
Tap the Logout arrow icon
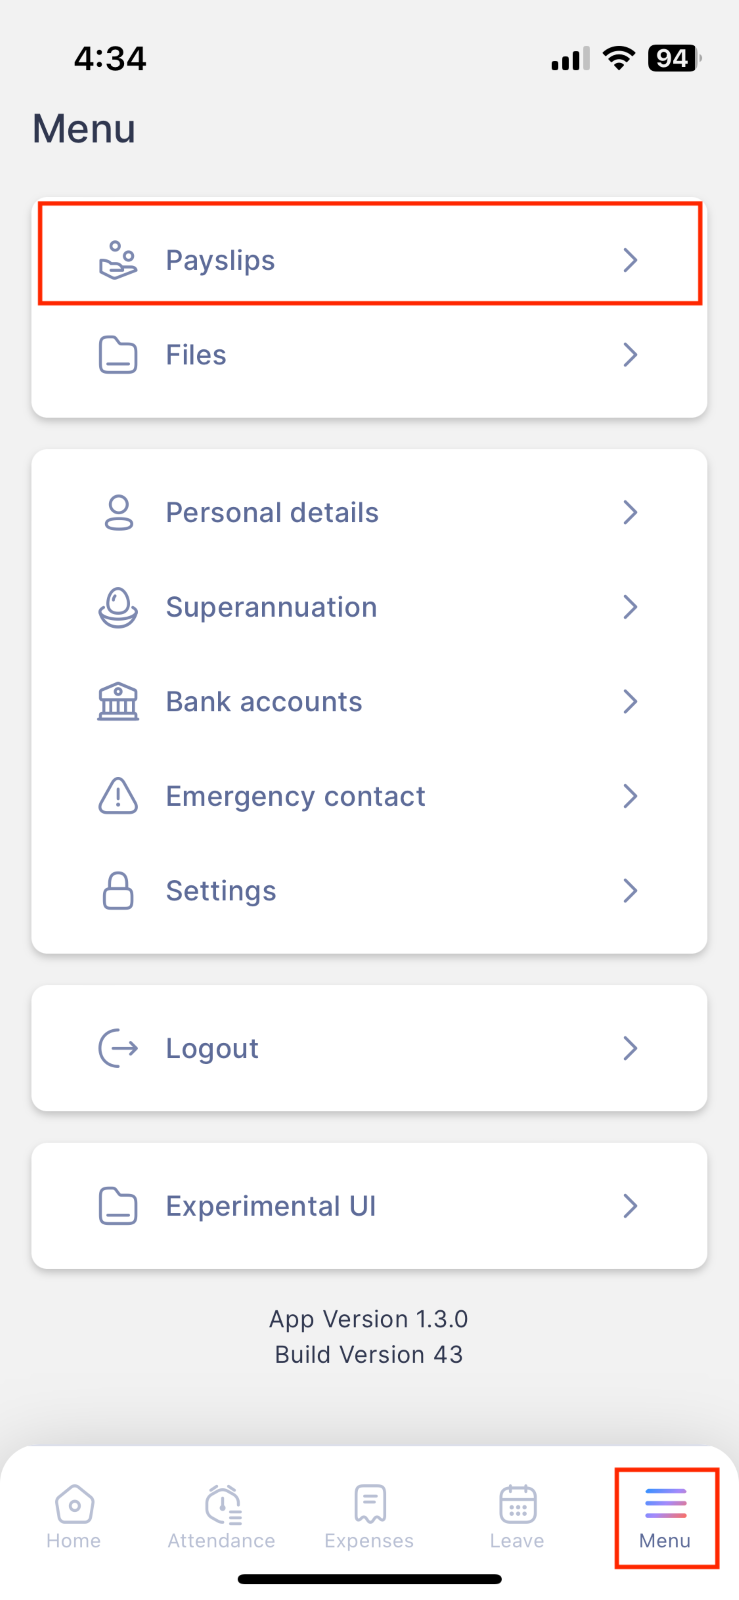(x=118, y=1048)
